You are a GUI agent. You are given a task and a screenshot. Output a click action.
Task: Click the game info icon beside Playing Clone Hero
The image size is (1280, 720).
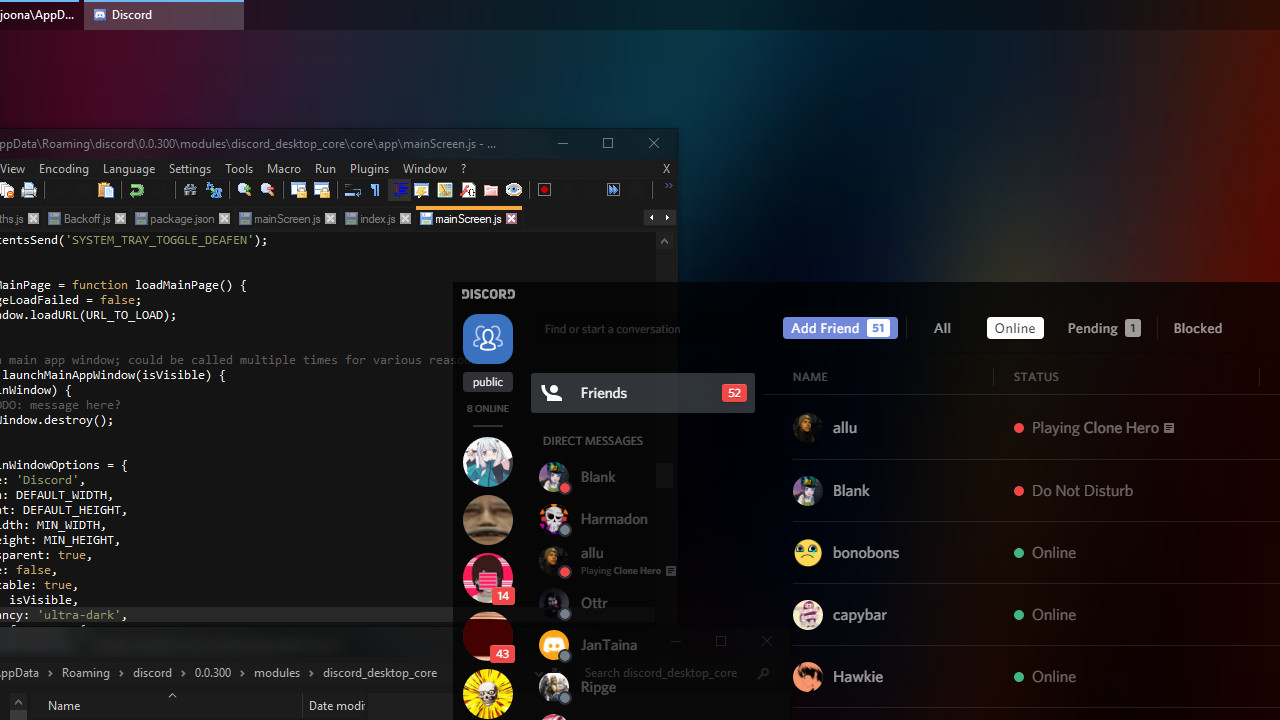point(1169,427)
